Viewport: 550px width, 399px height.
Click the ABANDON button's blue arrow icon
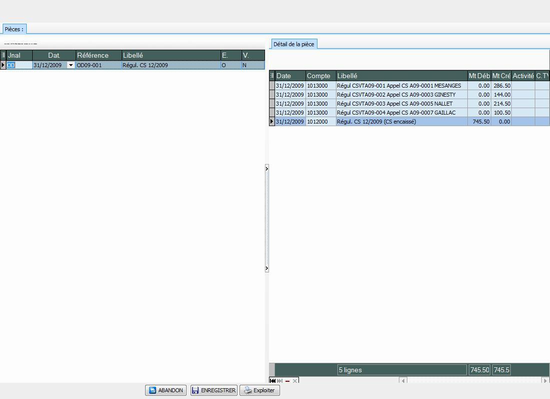point(153,390)
